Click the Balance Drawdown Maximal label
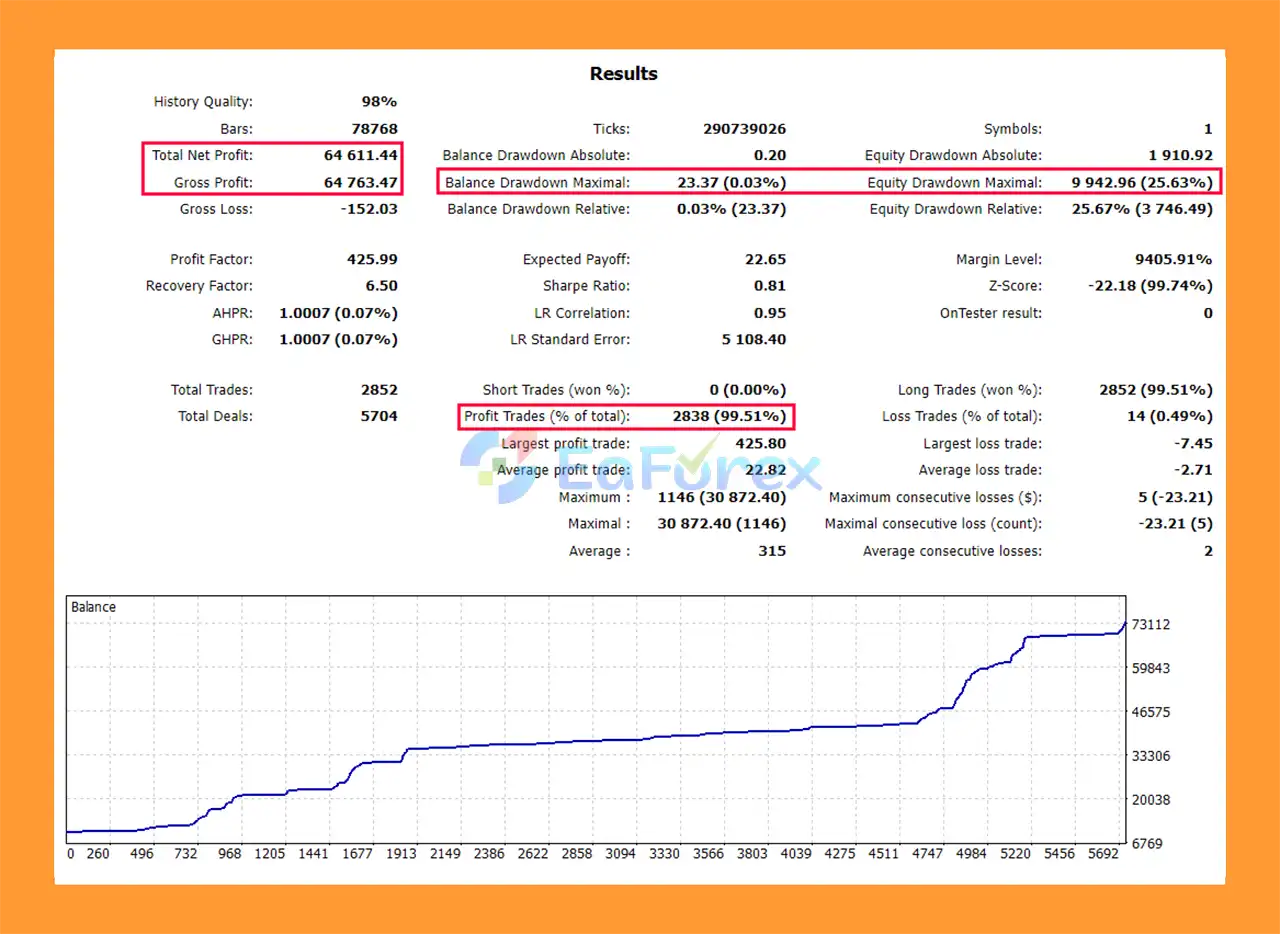 [x=537, y=183]
